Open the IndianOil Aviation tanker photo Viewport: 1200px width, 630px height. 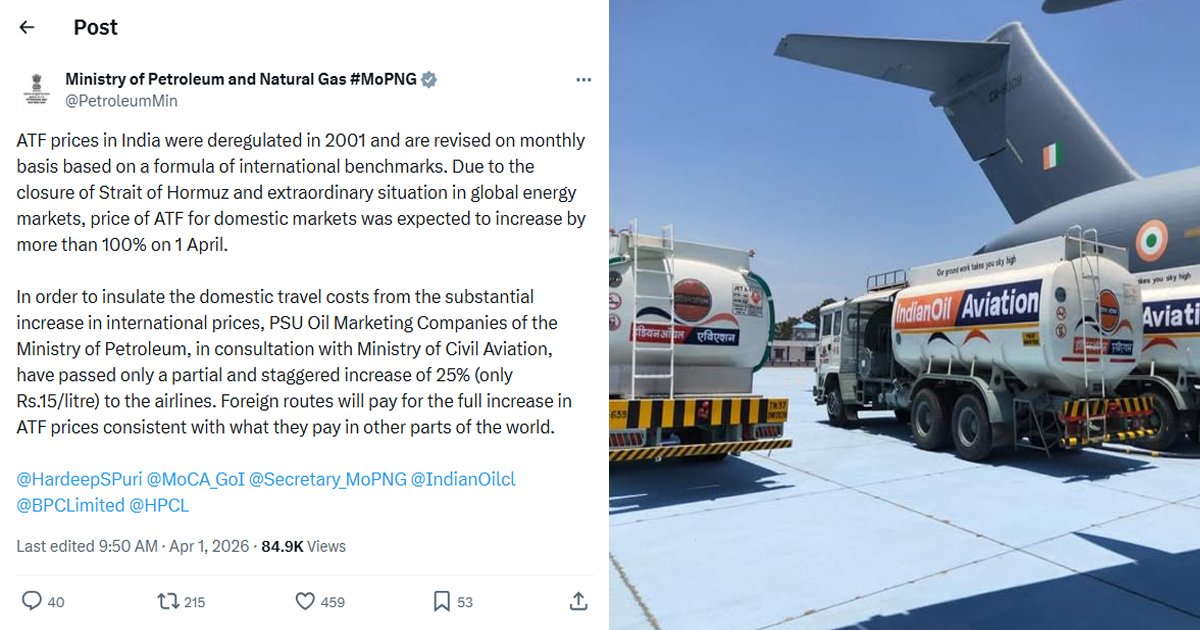coord(904,315)
